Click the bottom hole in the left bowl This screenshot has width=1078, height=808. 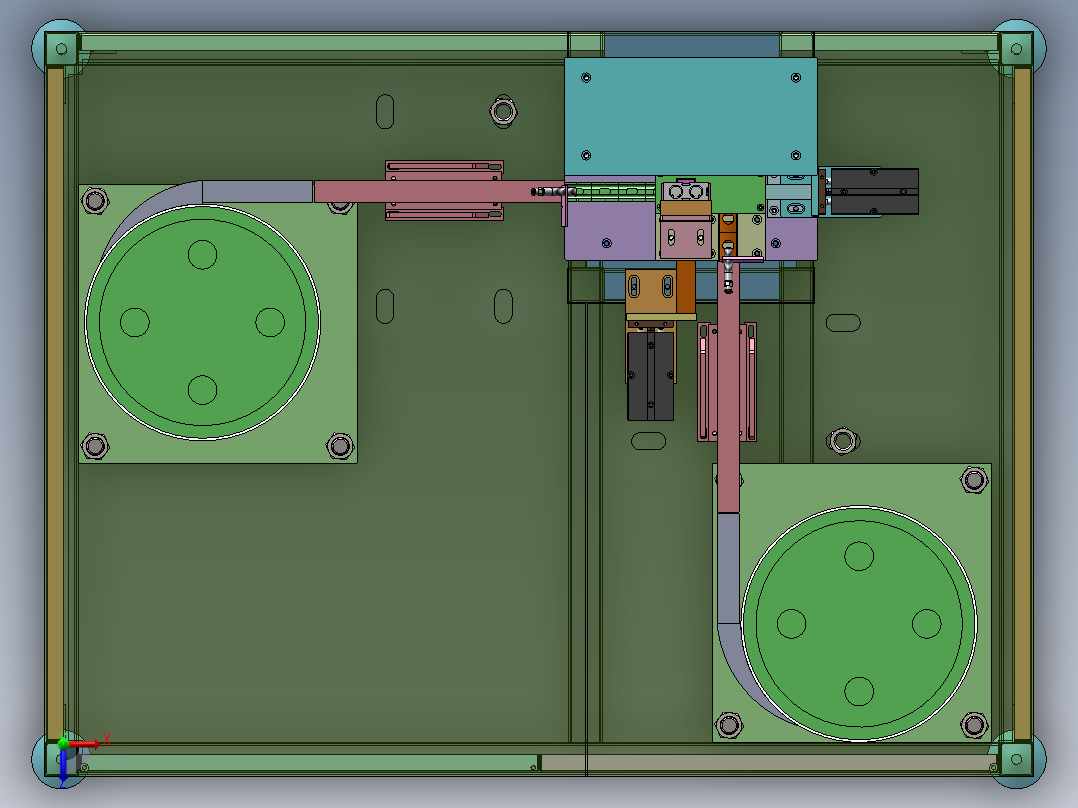202,390
